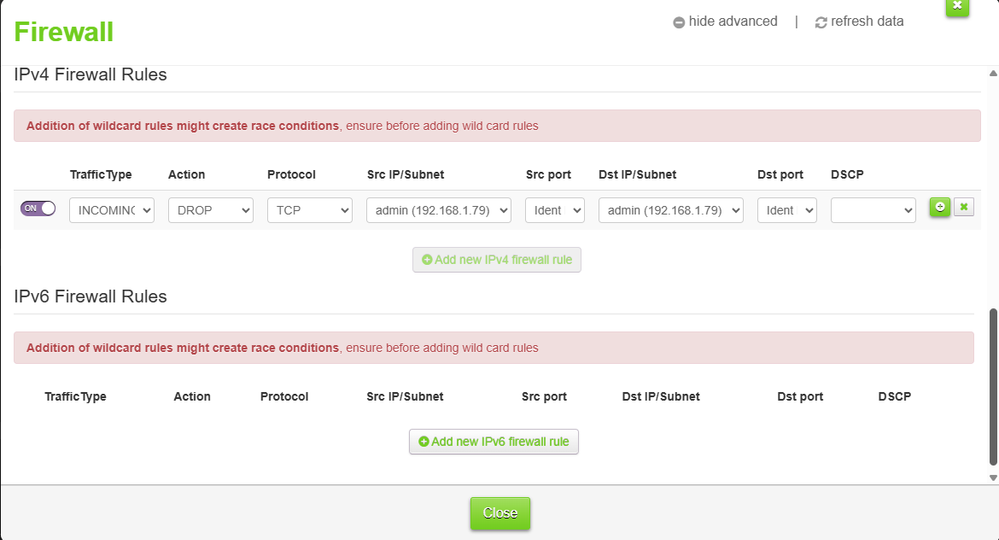The height and width of the screenshot is (540, 999).
Task: Open the Src IP/Subnet dropdown
Action: (x=439, y=210)
